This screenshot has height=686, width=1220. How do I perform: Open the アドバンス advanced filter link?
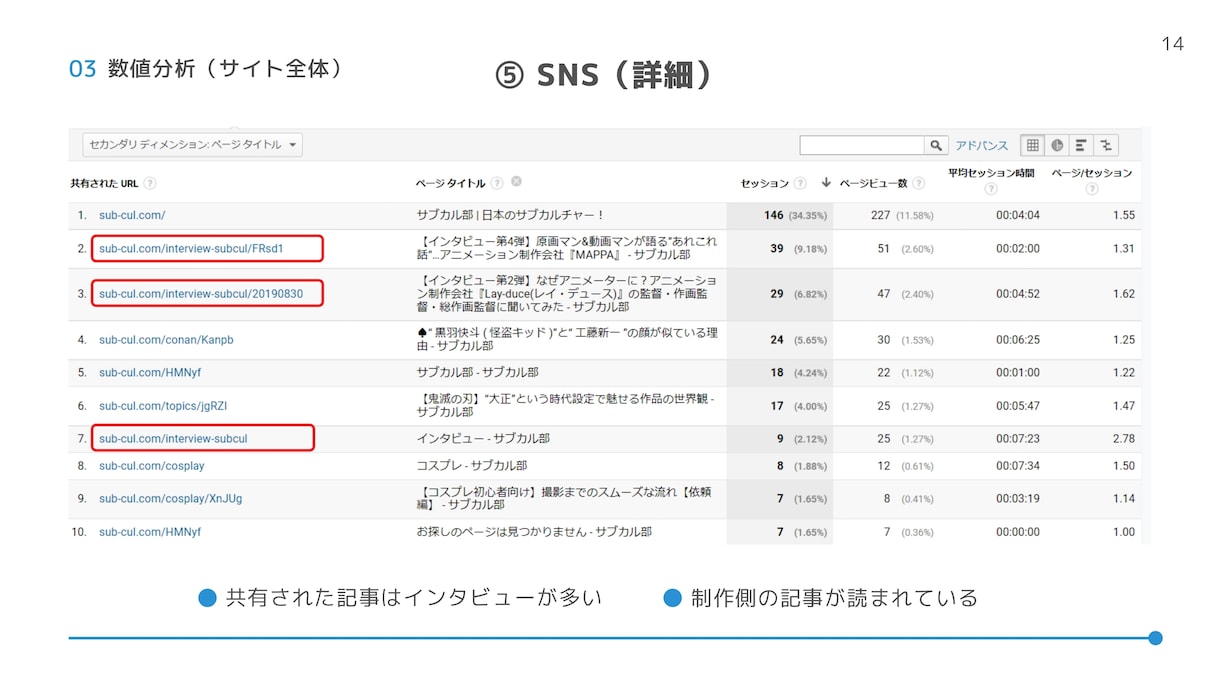(x=982, y=146)
